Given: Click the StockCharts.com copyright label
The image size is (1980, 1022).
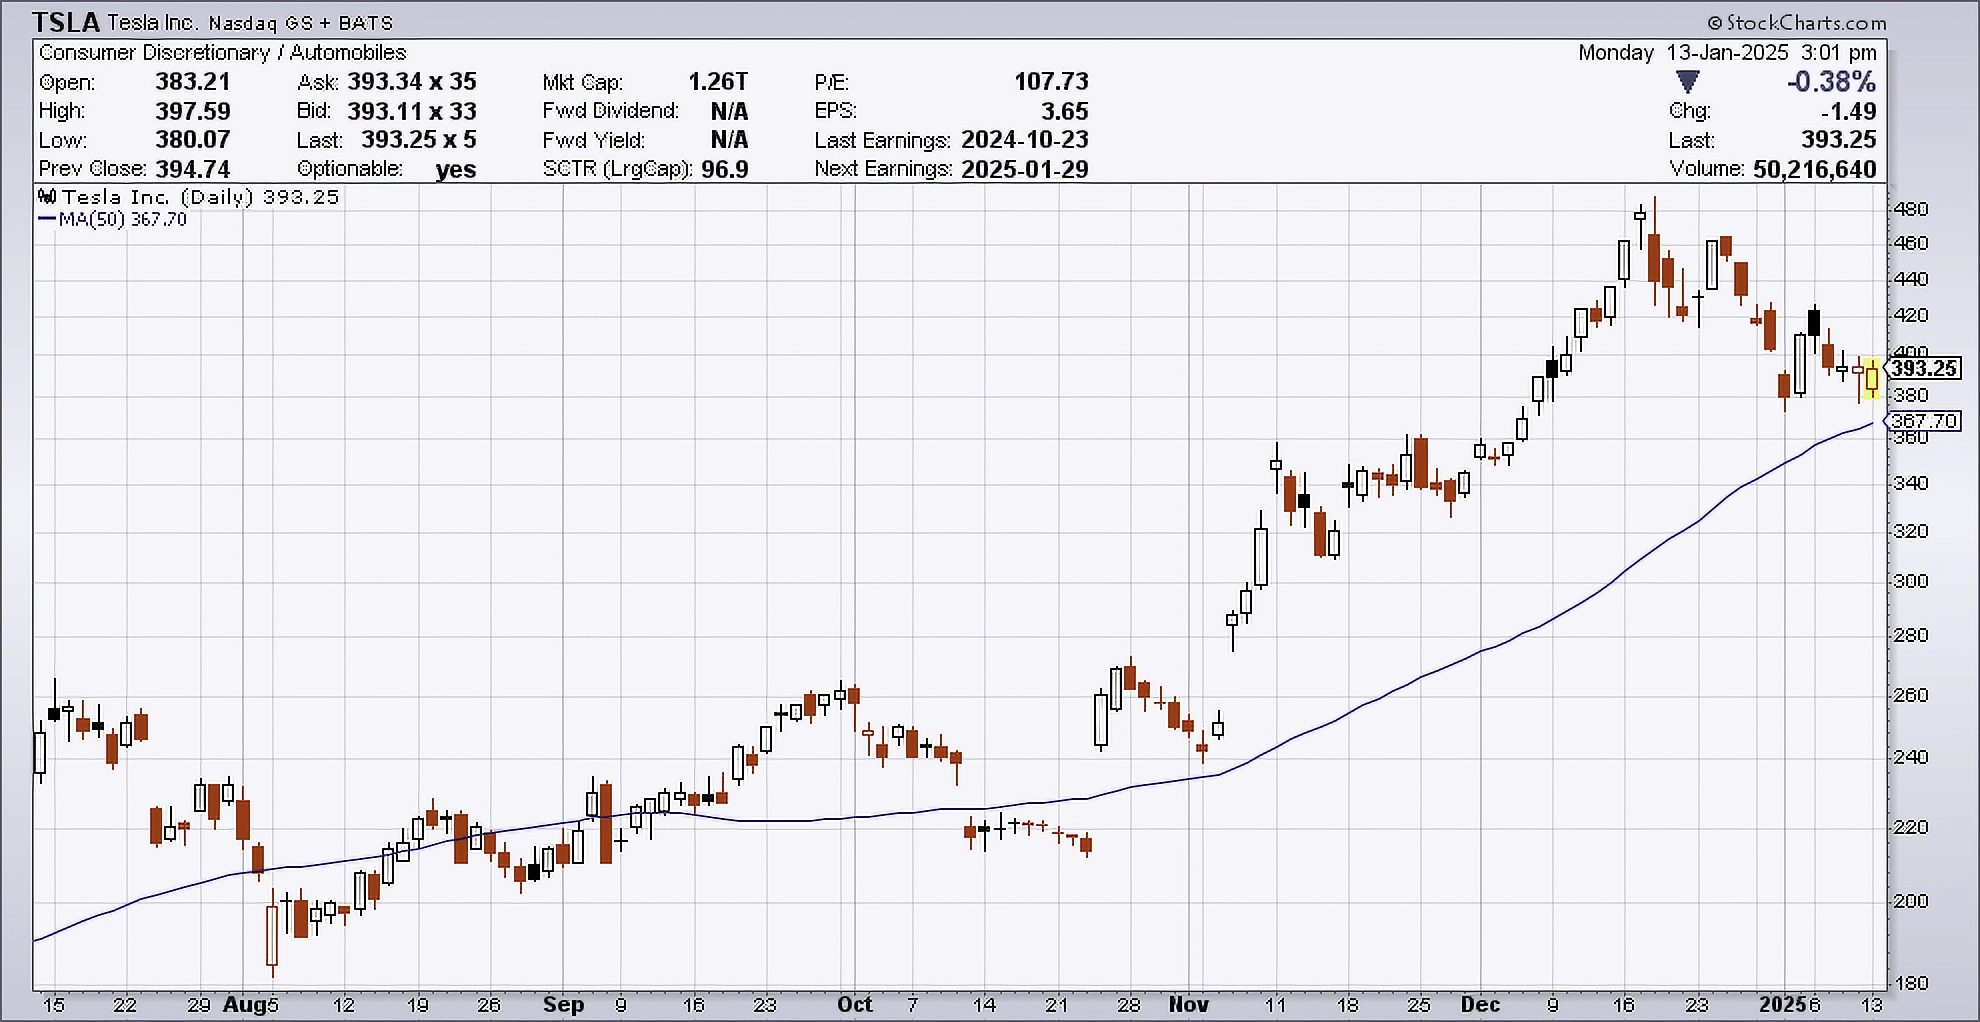Looking at the screenshot, I should 1797,22.
